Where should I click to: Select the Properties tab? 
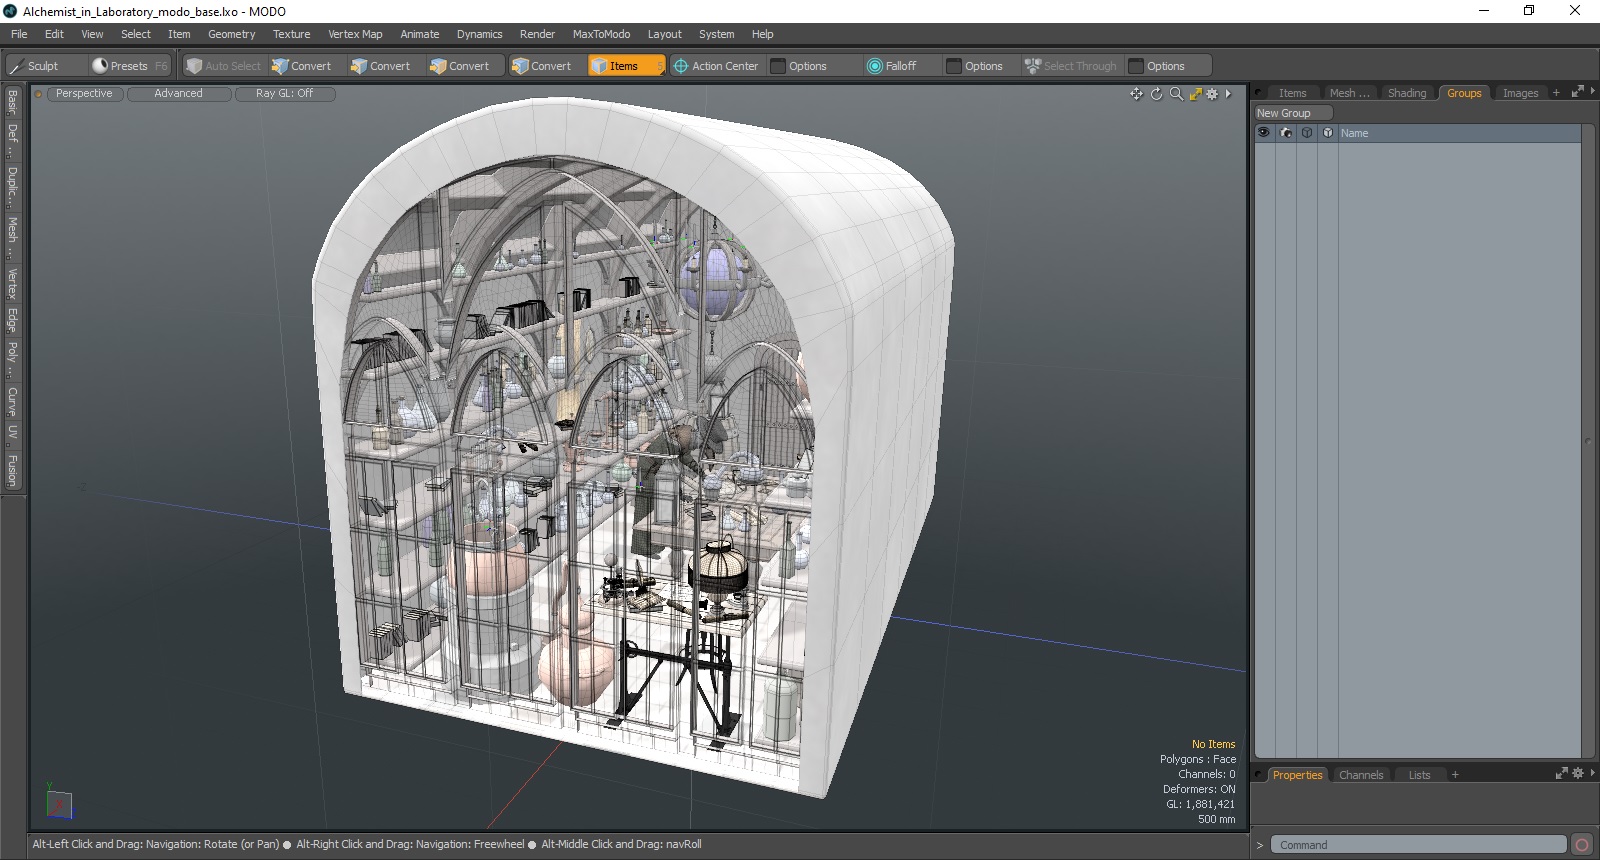1297,775
